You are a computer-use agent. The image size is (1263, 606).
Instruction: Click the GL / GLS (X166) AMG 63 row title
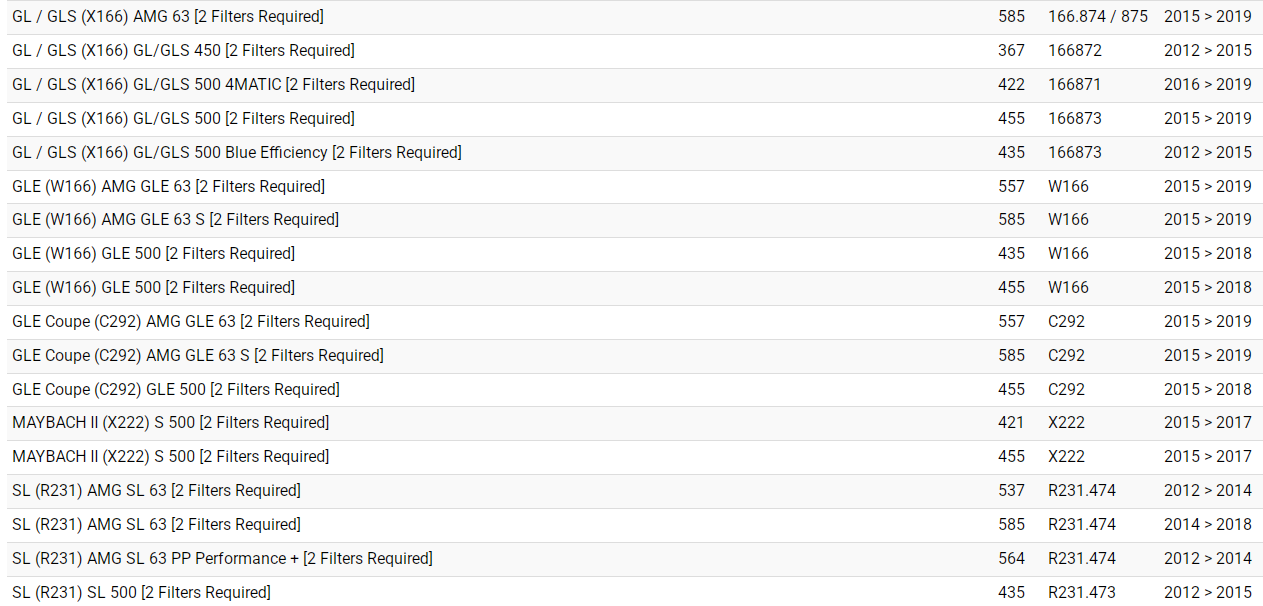pos(168,17)
